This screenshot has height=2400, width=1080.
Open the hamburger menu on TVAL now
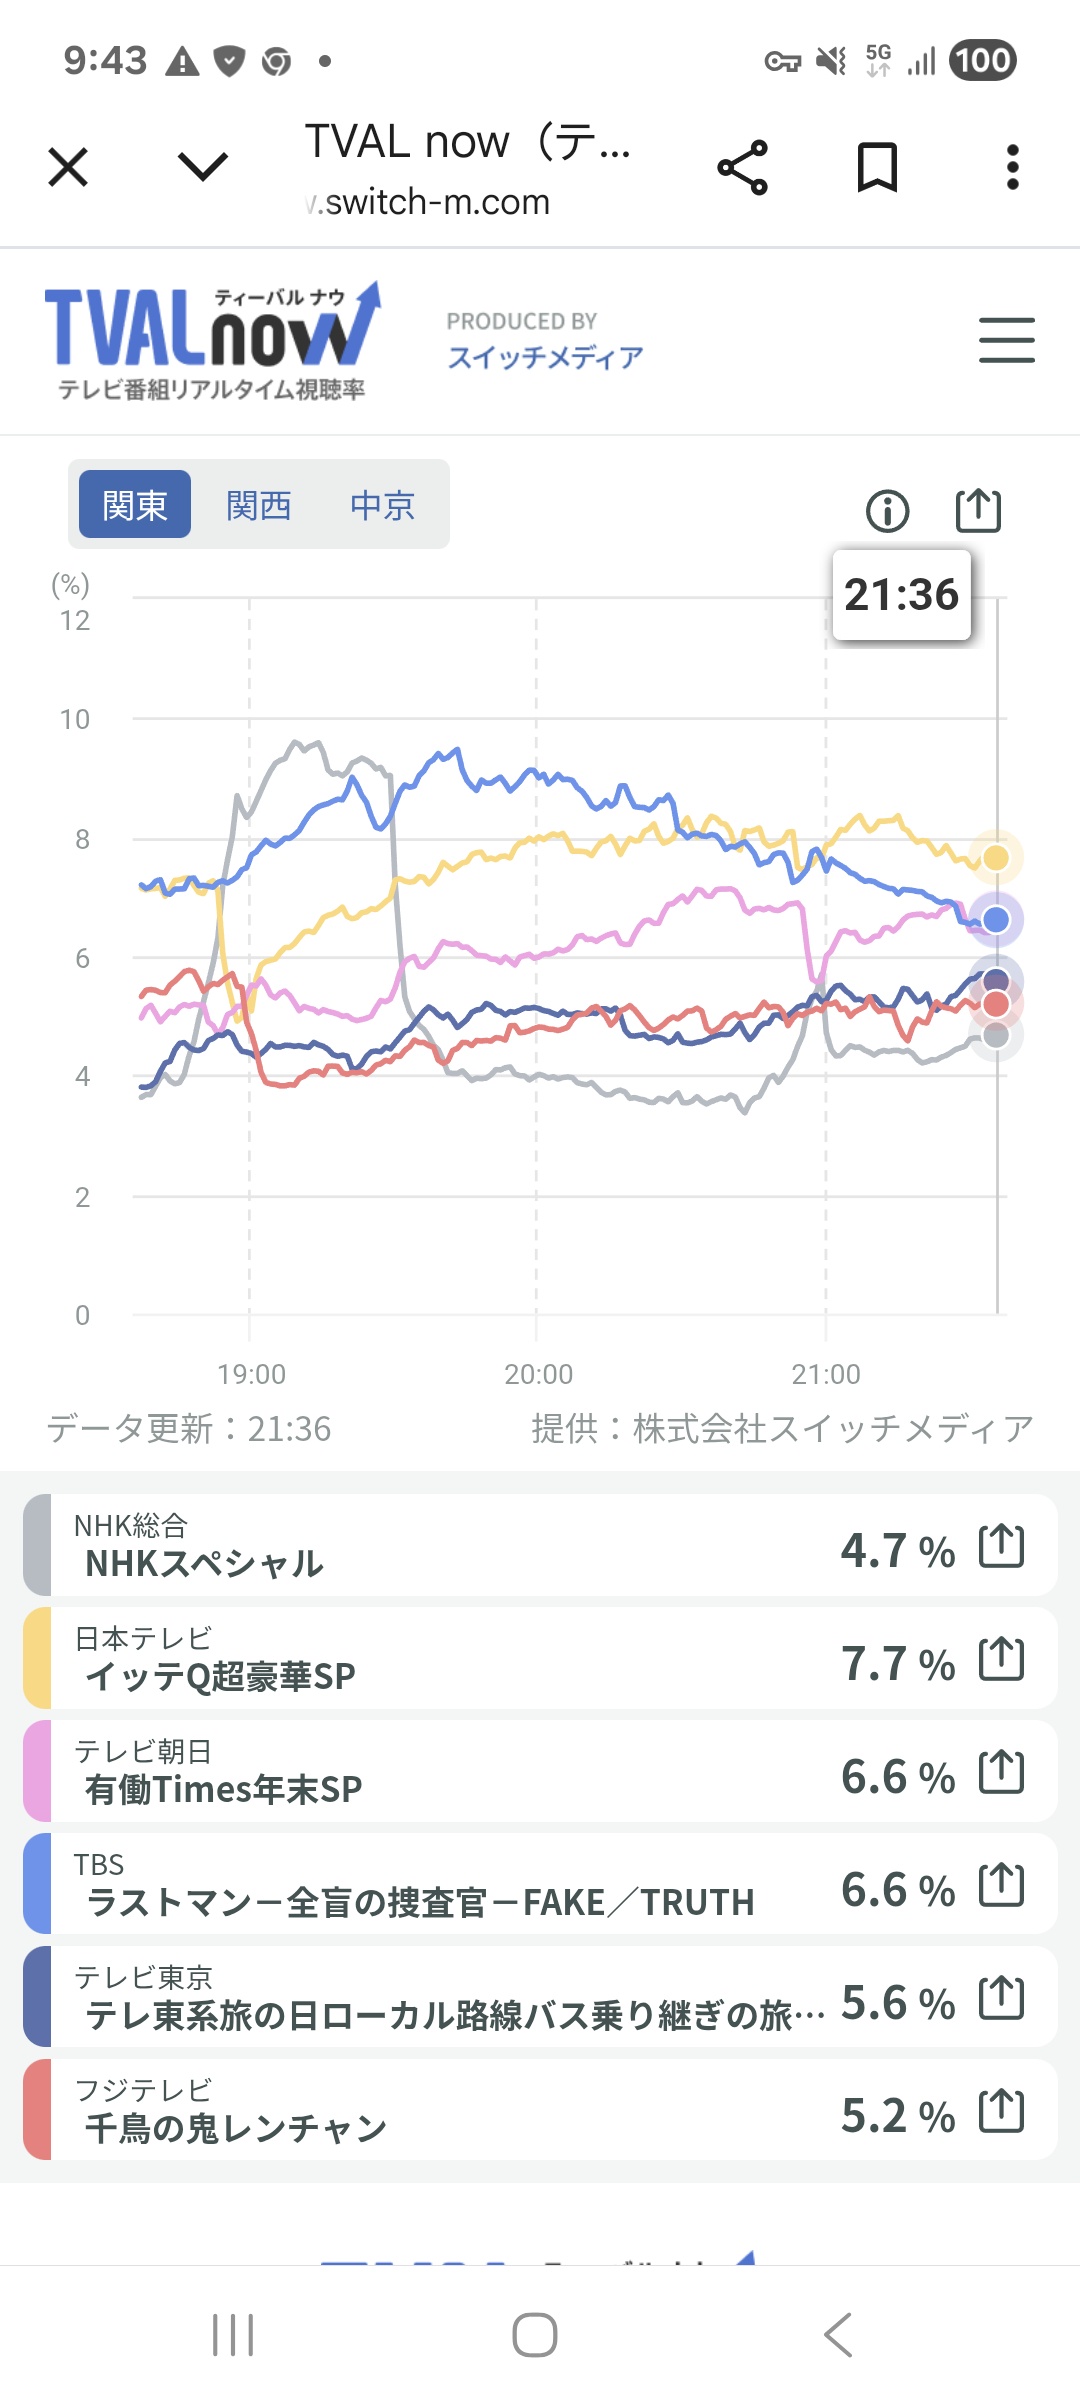coord(1006,340)
